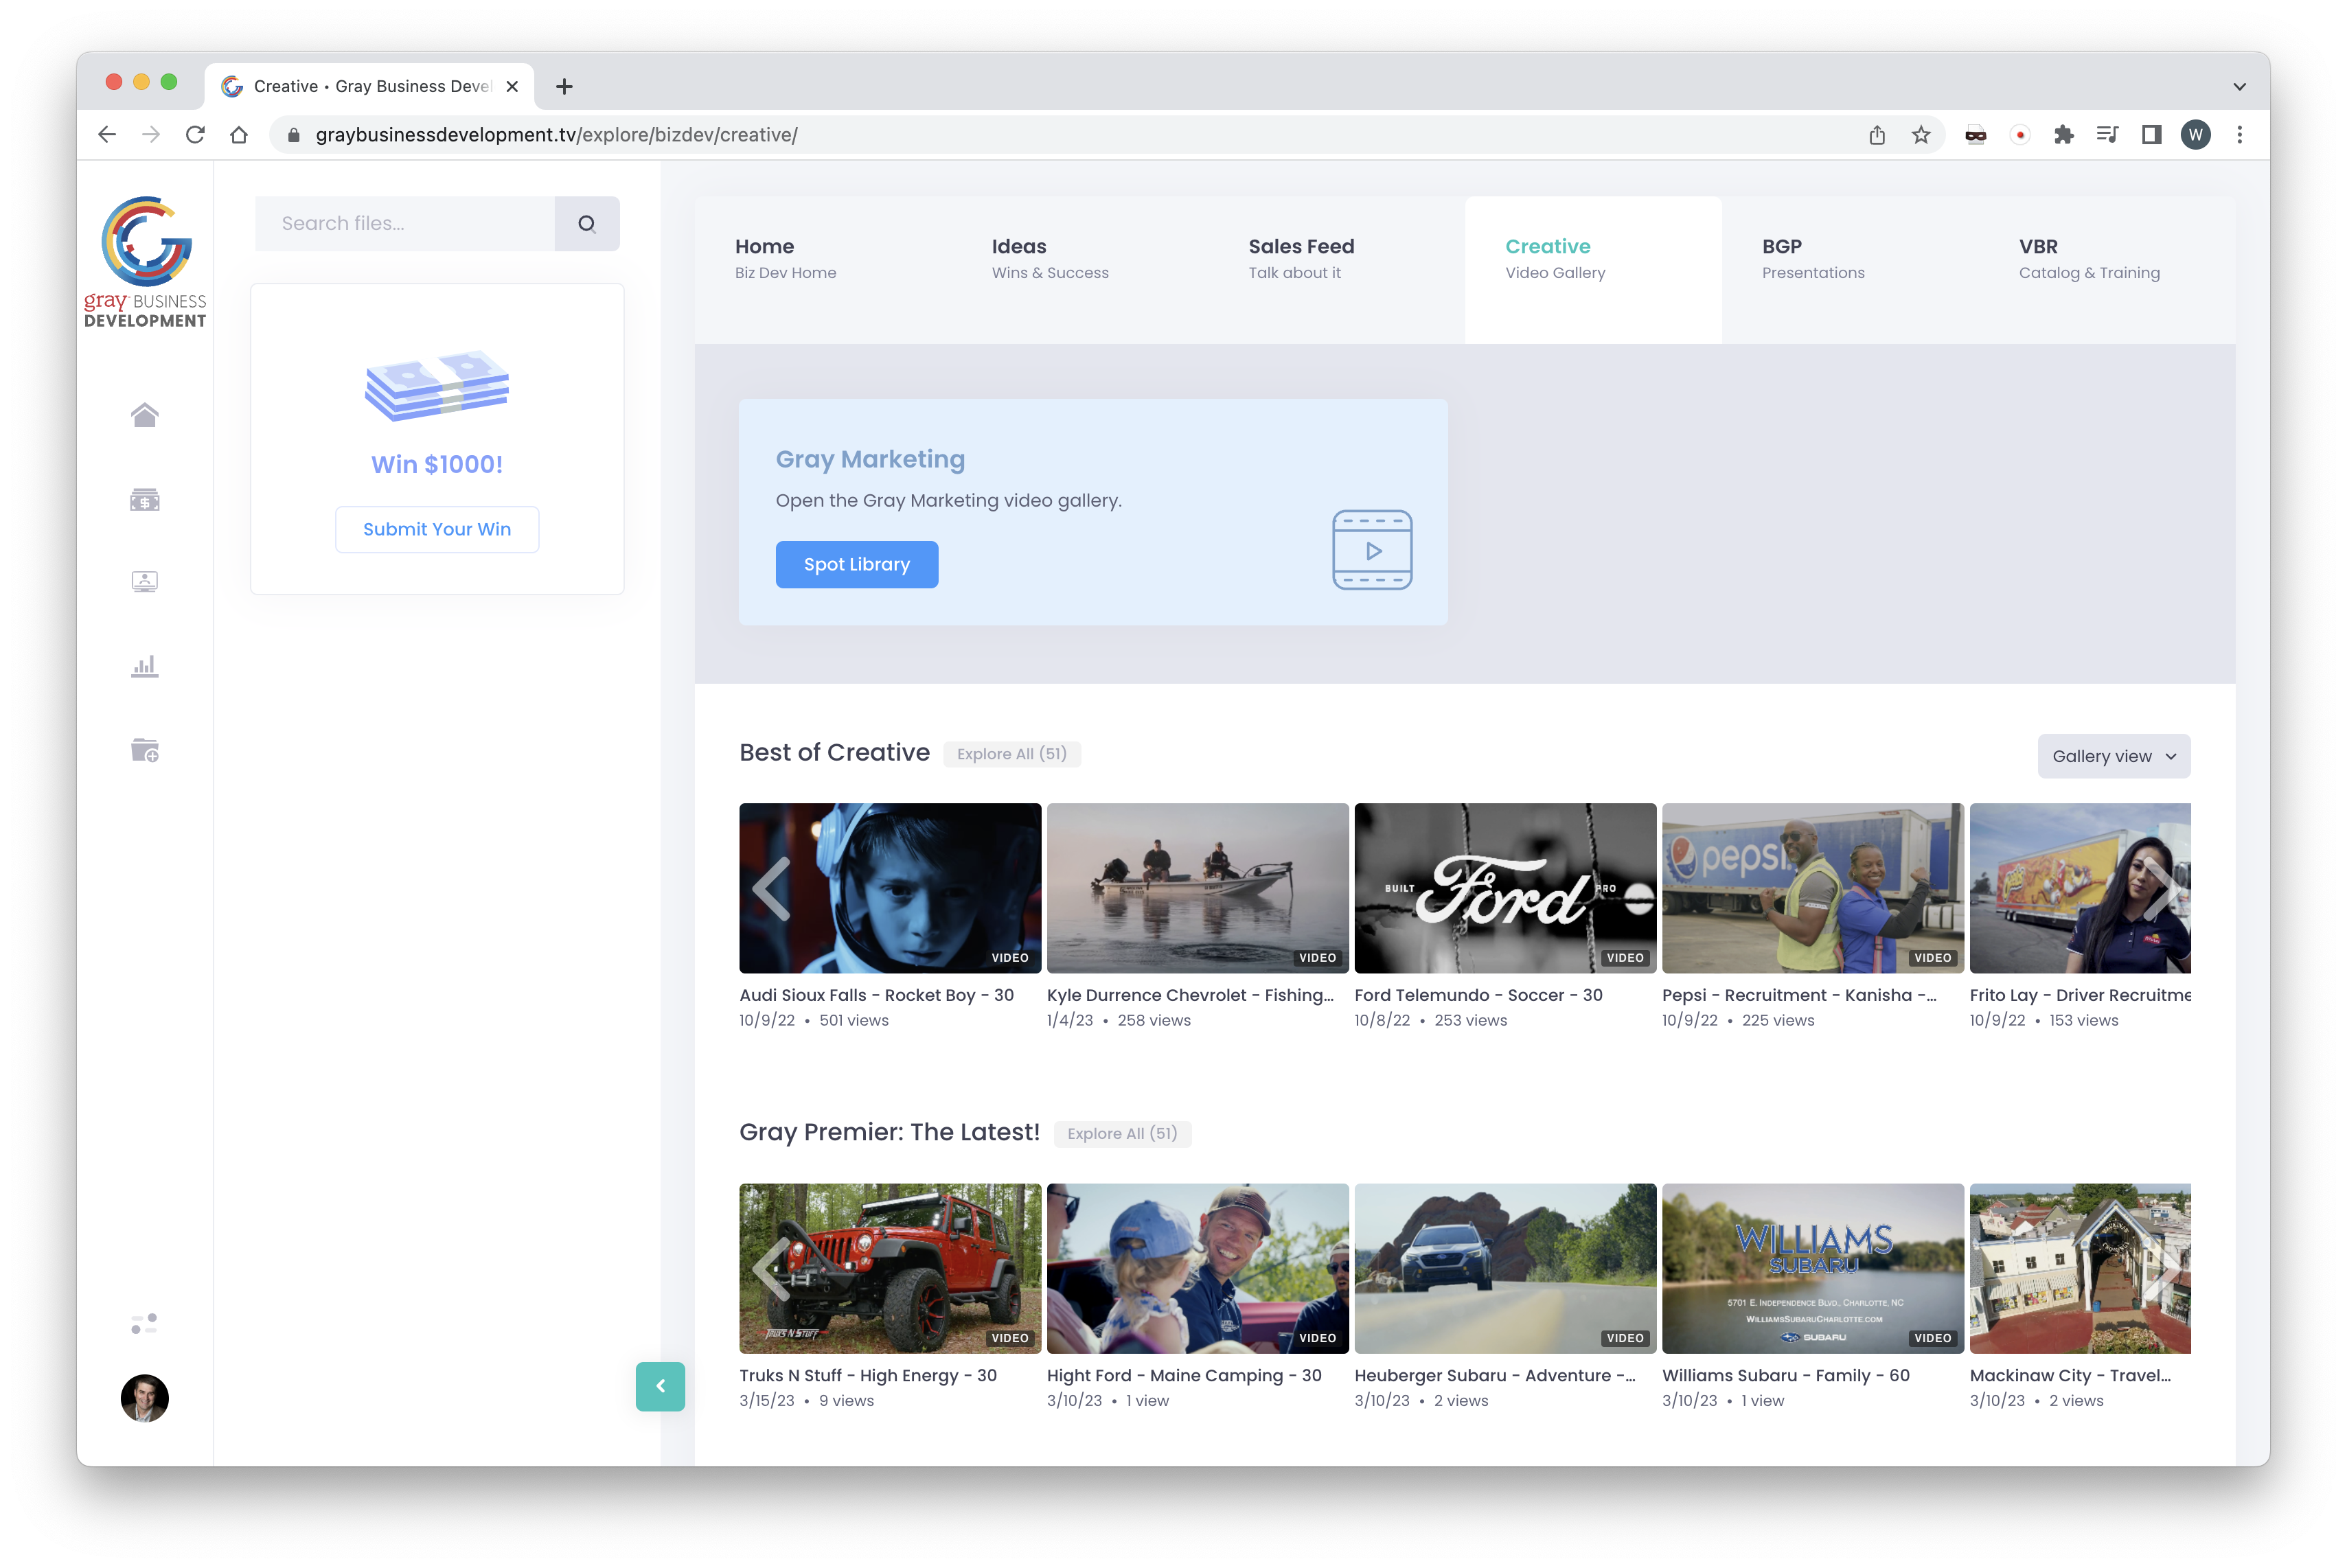The image size is (2347, 1568).
Task: Click the browser address bar URL
Action: point(556,135)
